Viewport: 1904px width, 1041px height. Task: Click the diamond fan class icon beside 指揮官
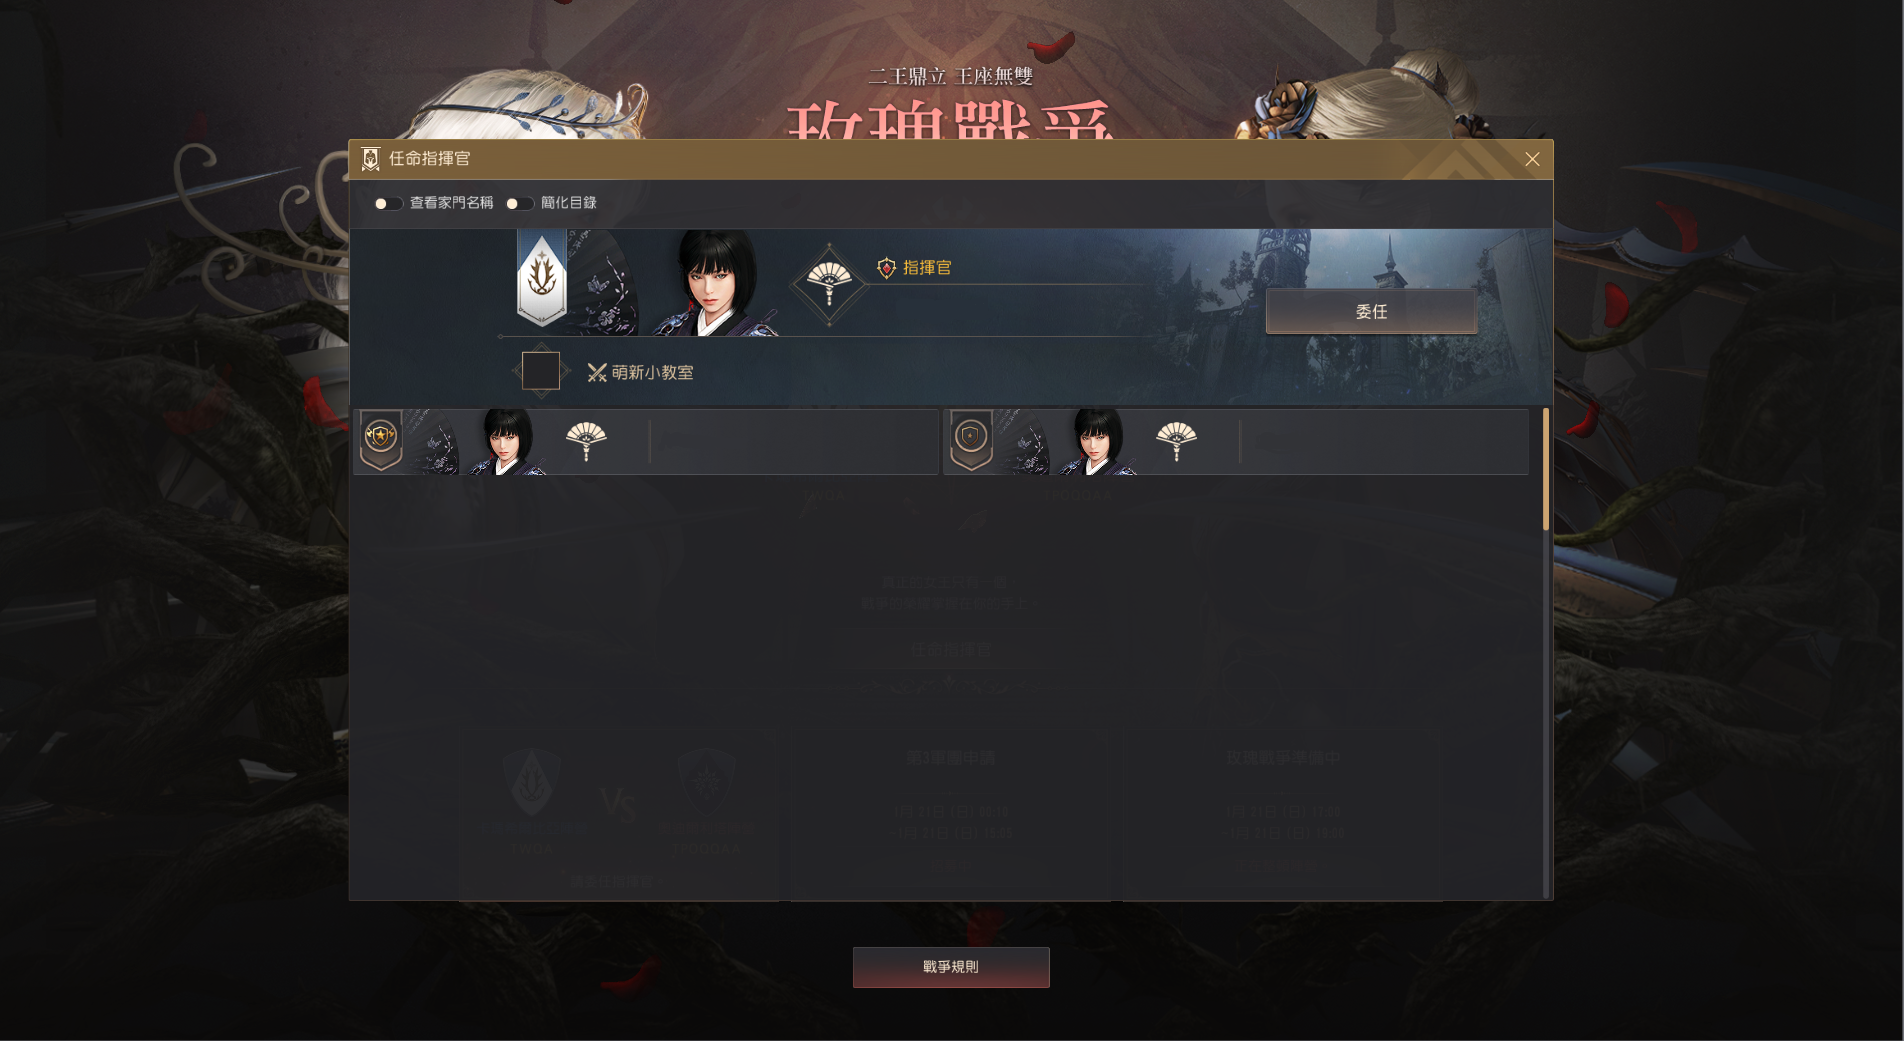829,284
